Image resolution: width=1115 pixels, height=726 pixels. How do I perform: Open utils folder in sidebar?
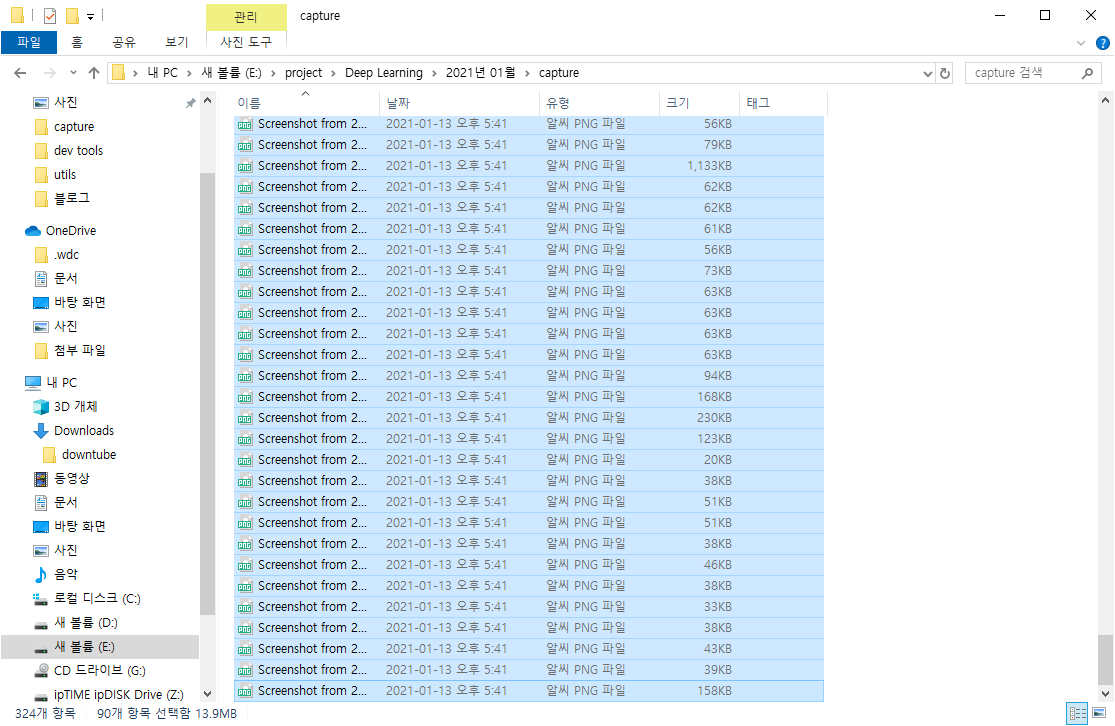click(65, 174)
